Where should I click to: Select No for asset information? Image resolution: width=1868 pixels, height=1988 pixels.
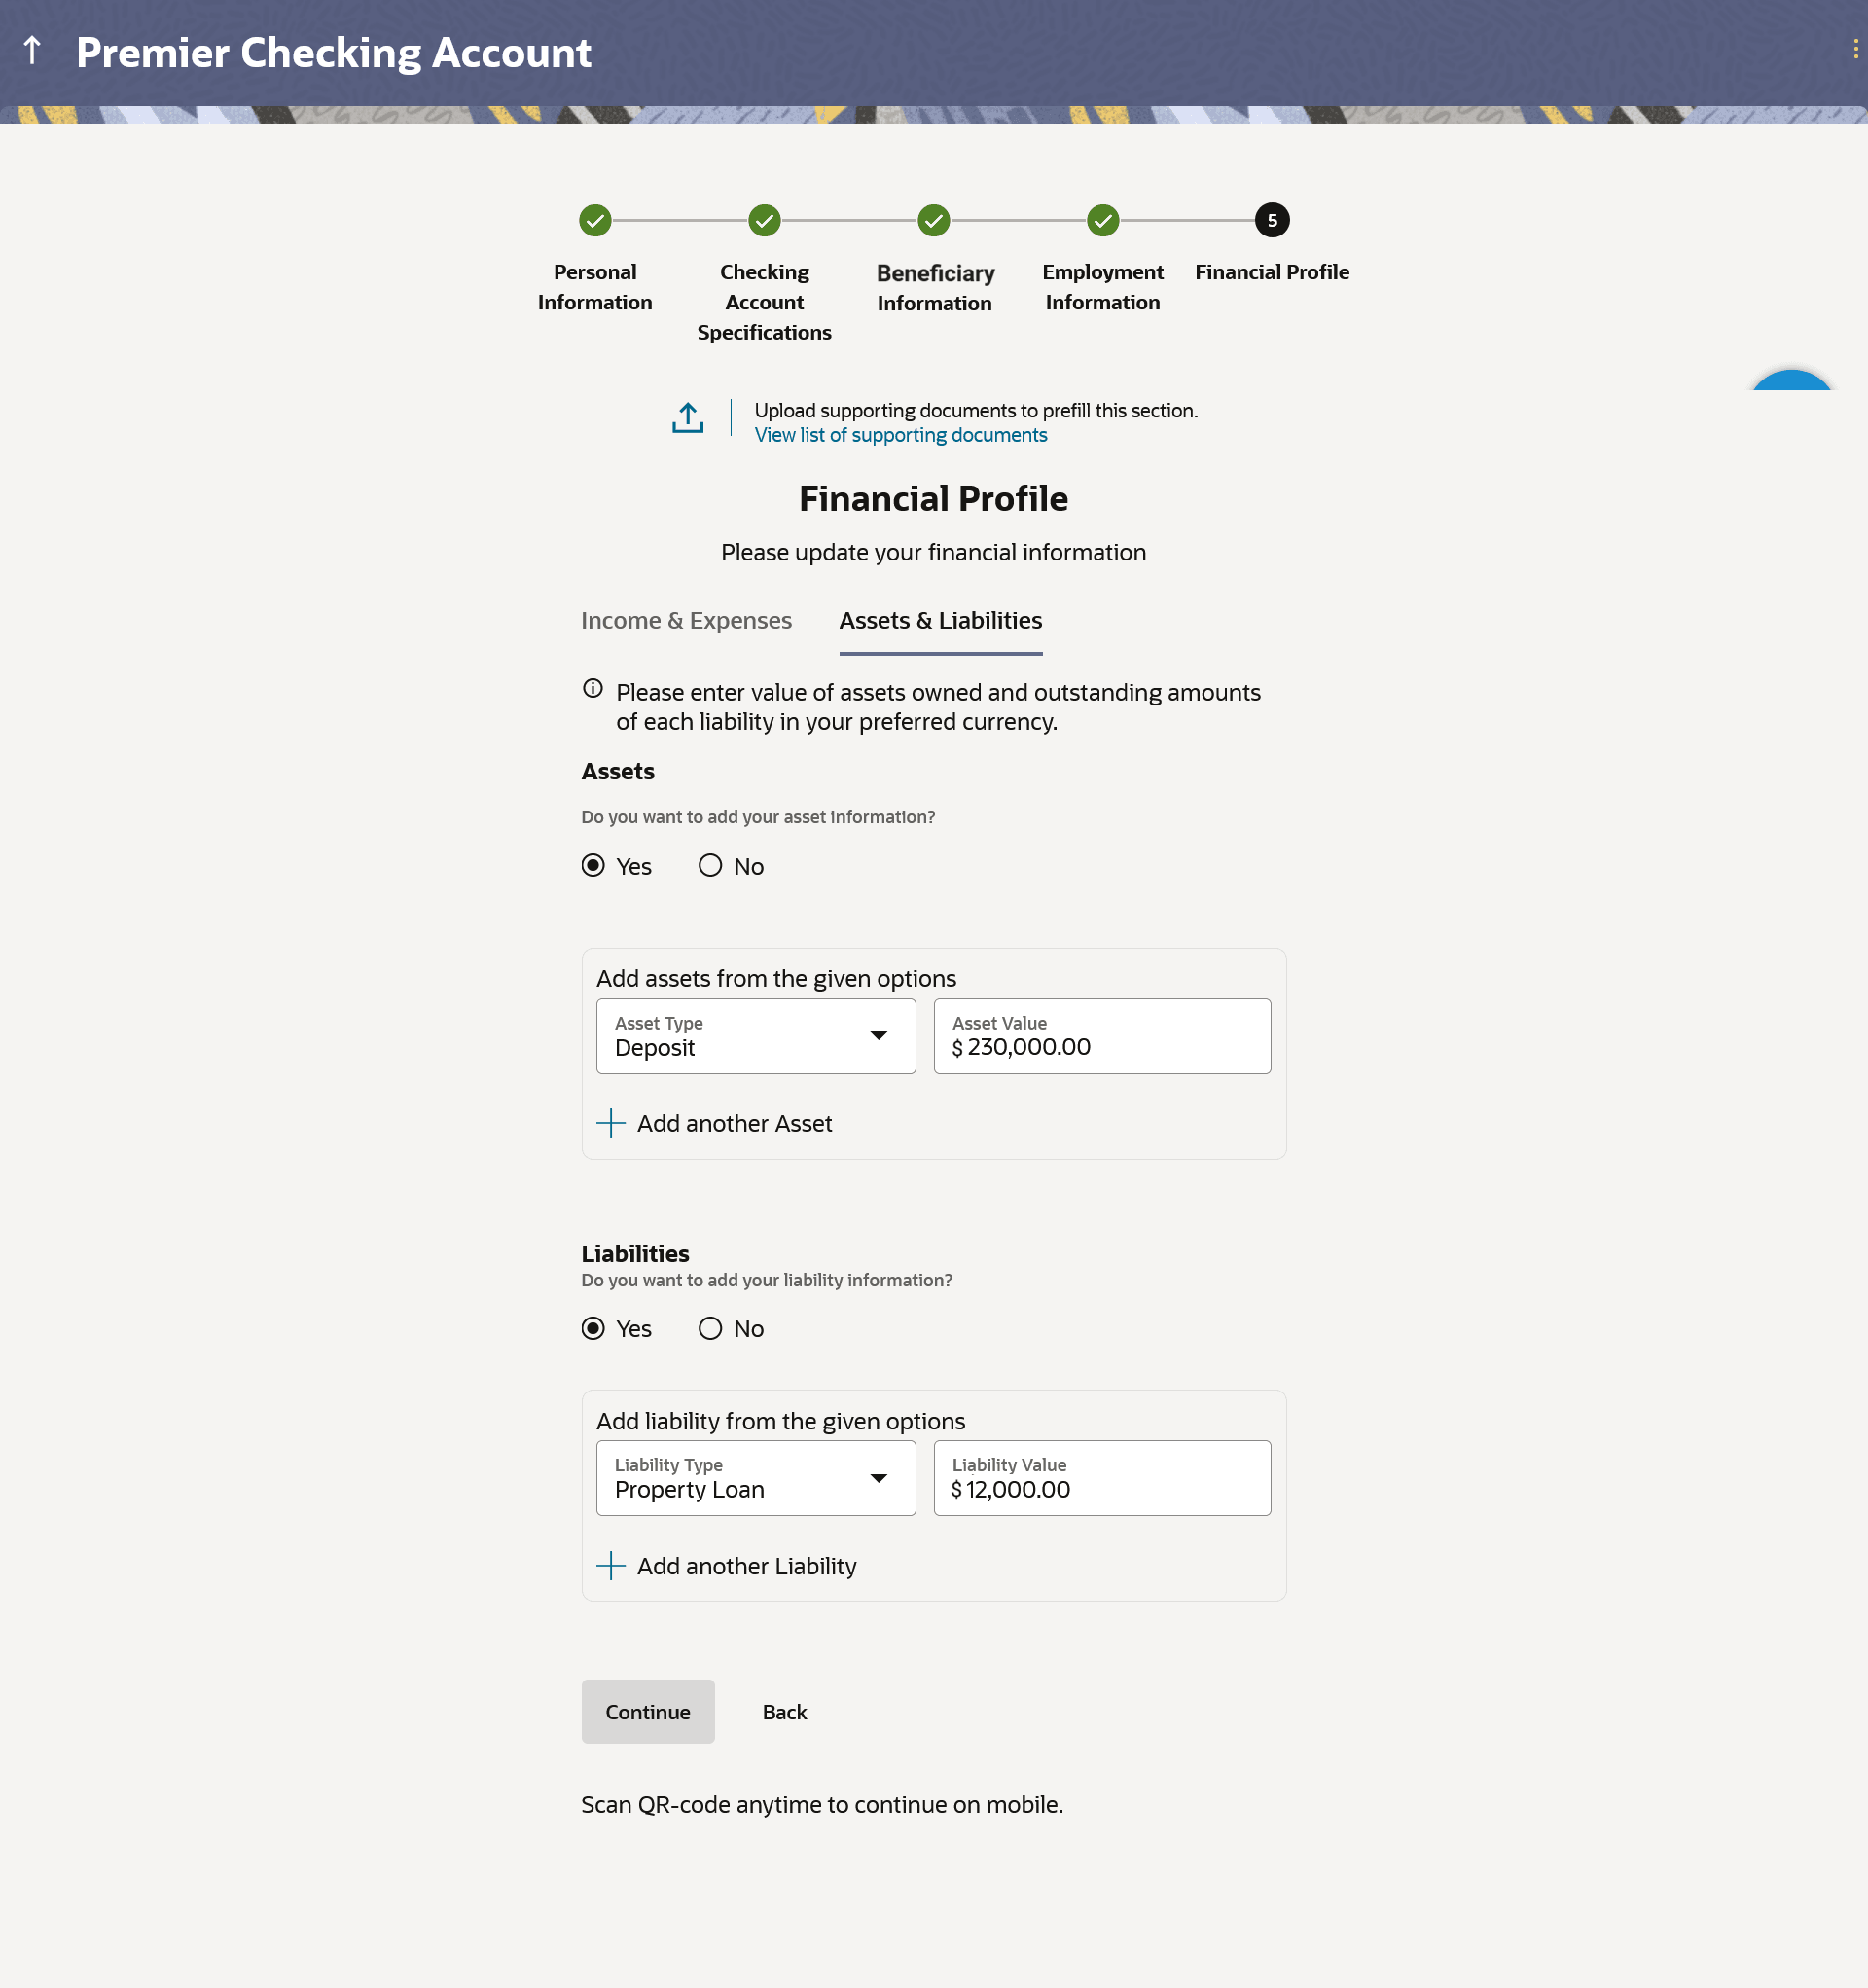click(710, 866)
